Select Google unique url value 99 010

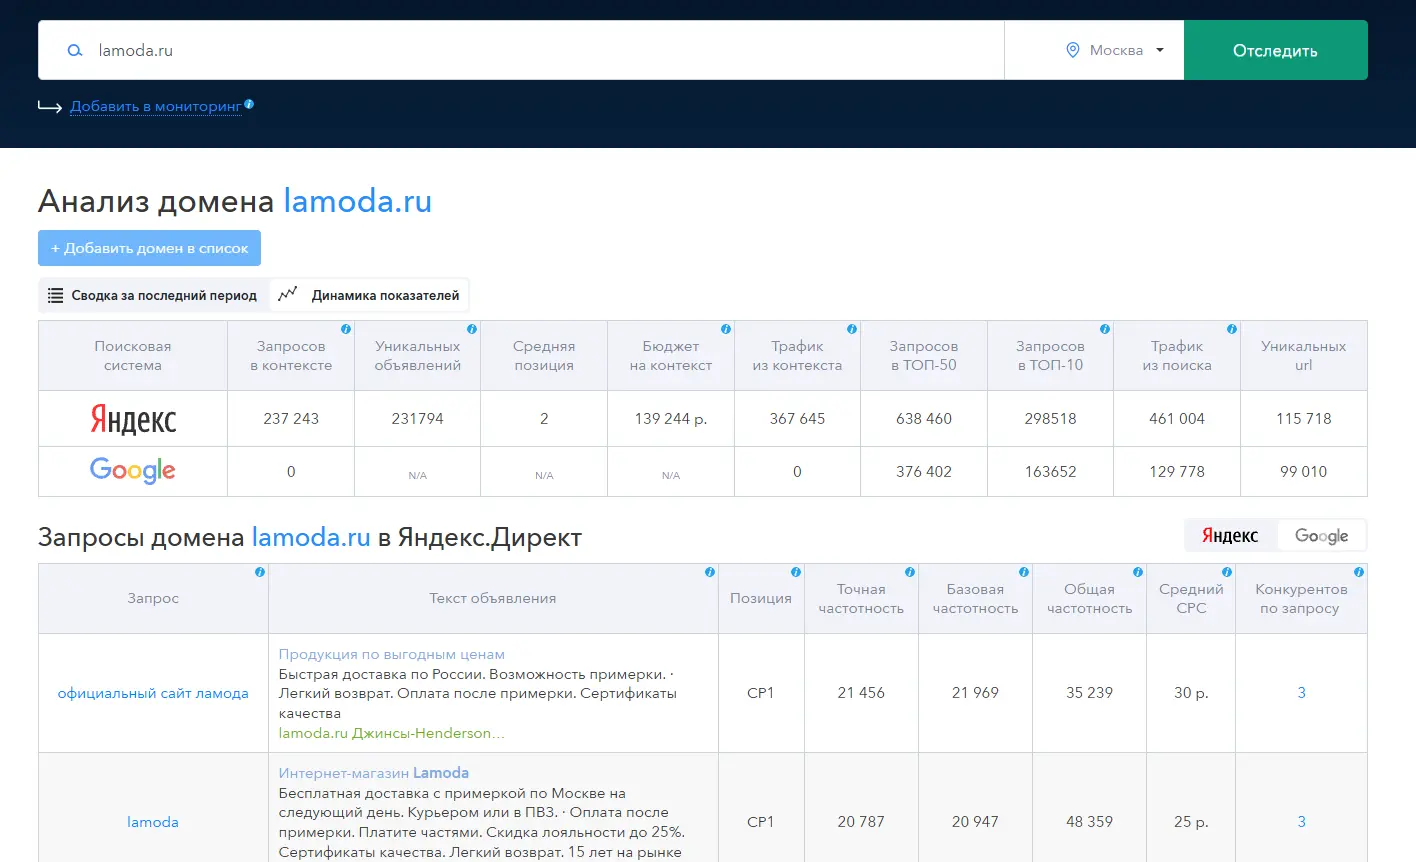point(1304,471)
